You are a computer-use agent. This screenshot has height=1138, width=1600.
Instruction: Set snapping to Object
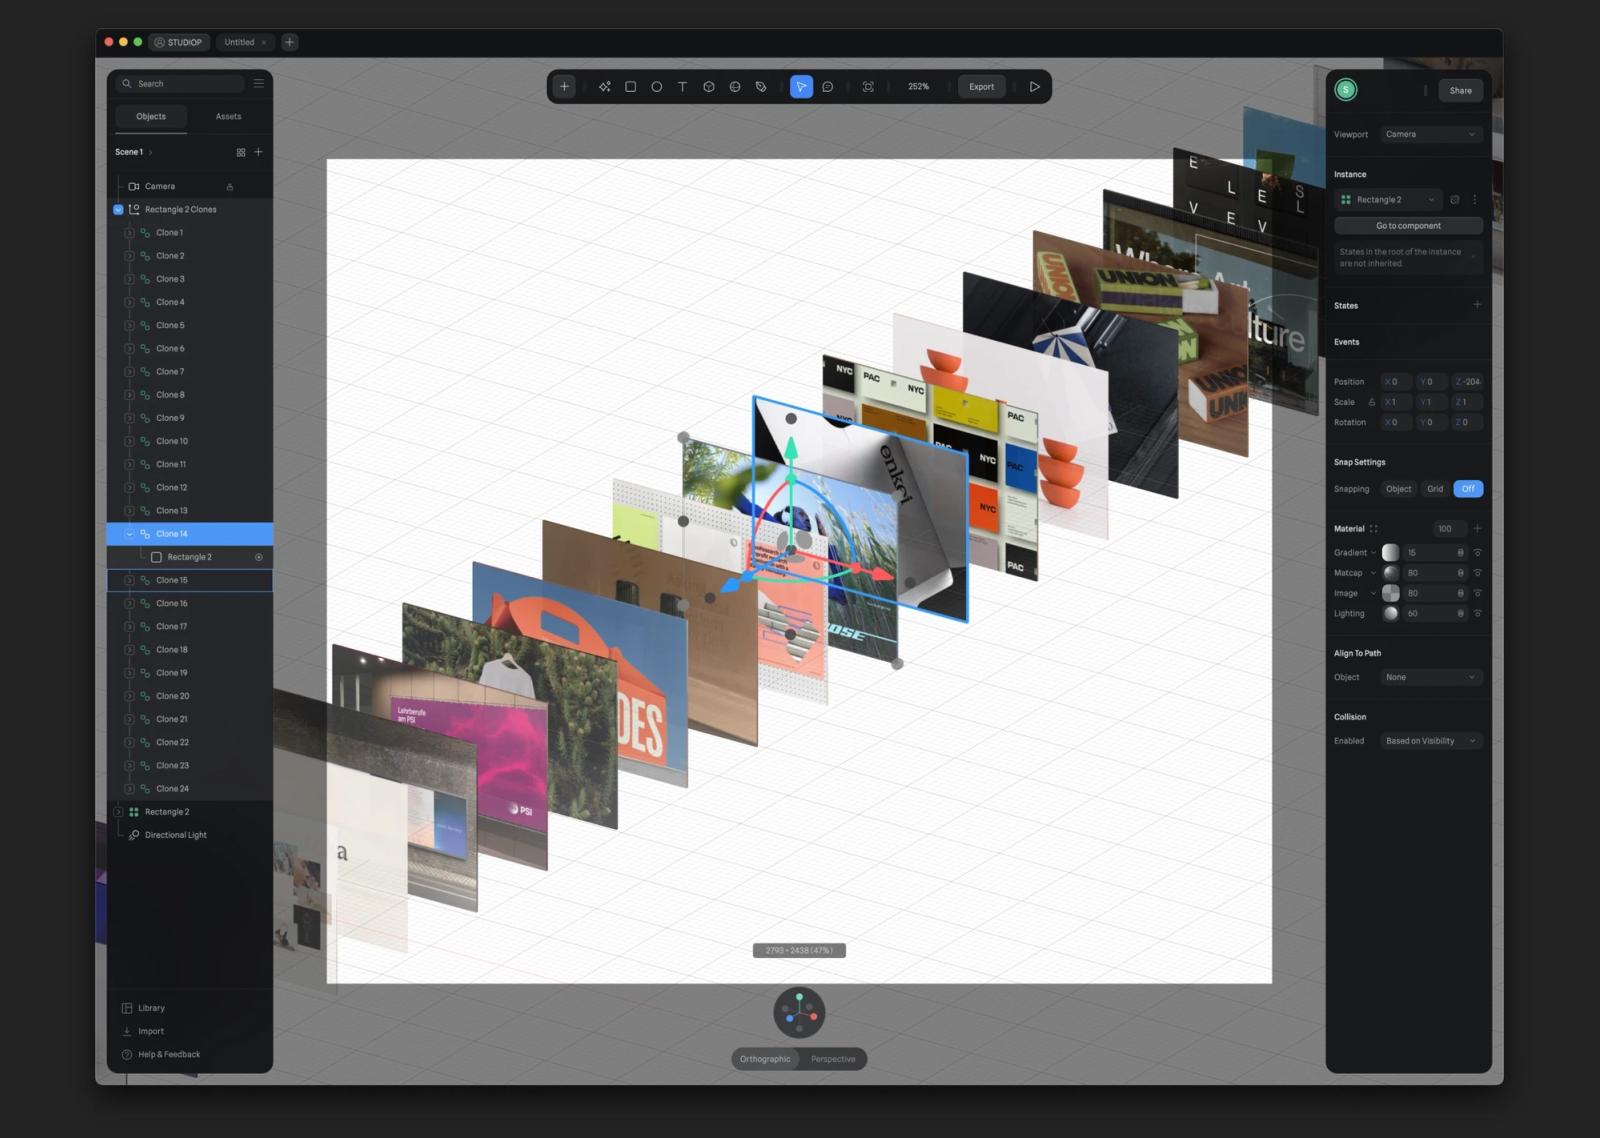pos(1399,489)
